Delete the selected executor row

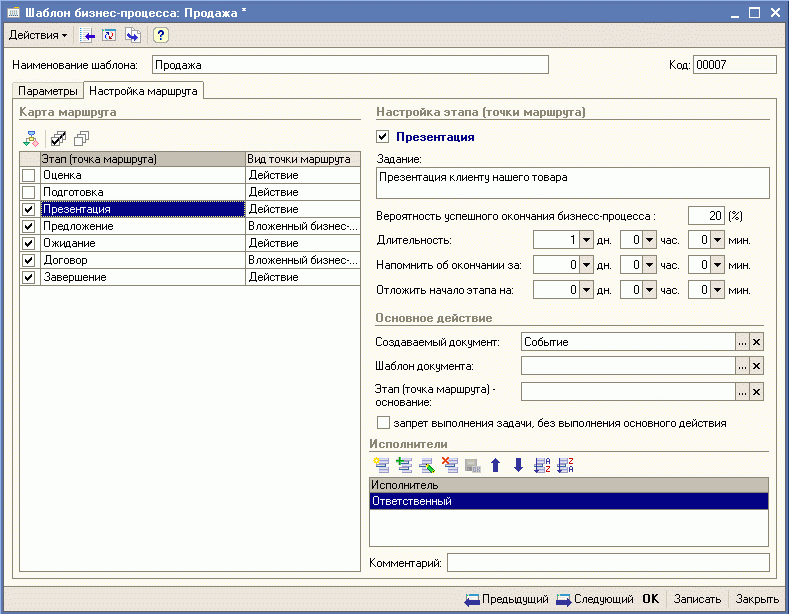pos(449,465)
